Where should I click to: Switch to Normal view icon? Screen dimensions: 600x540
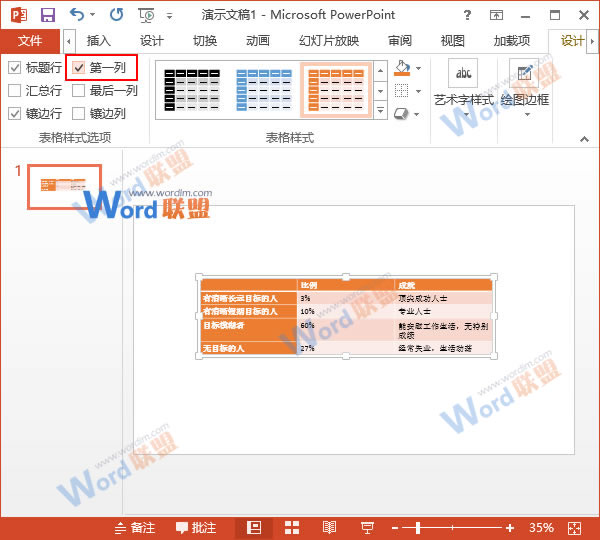[254, 528]
